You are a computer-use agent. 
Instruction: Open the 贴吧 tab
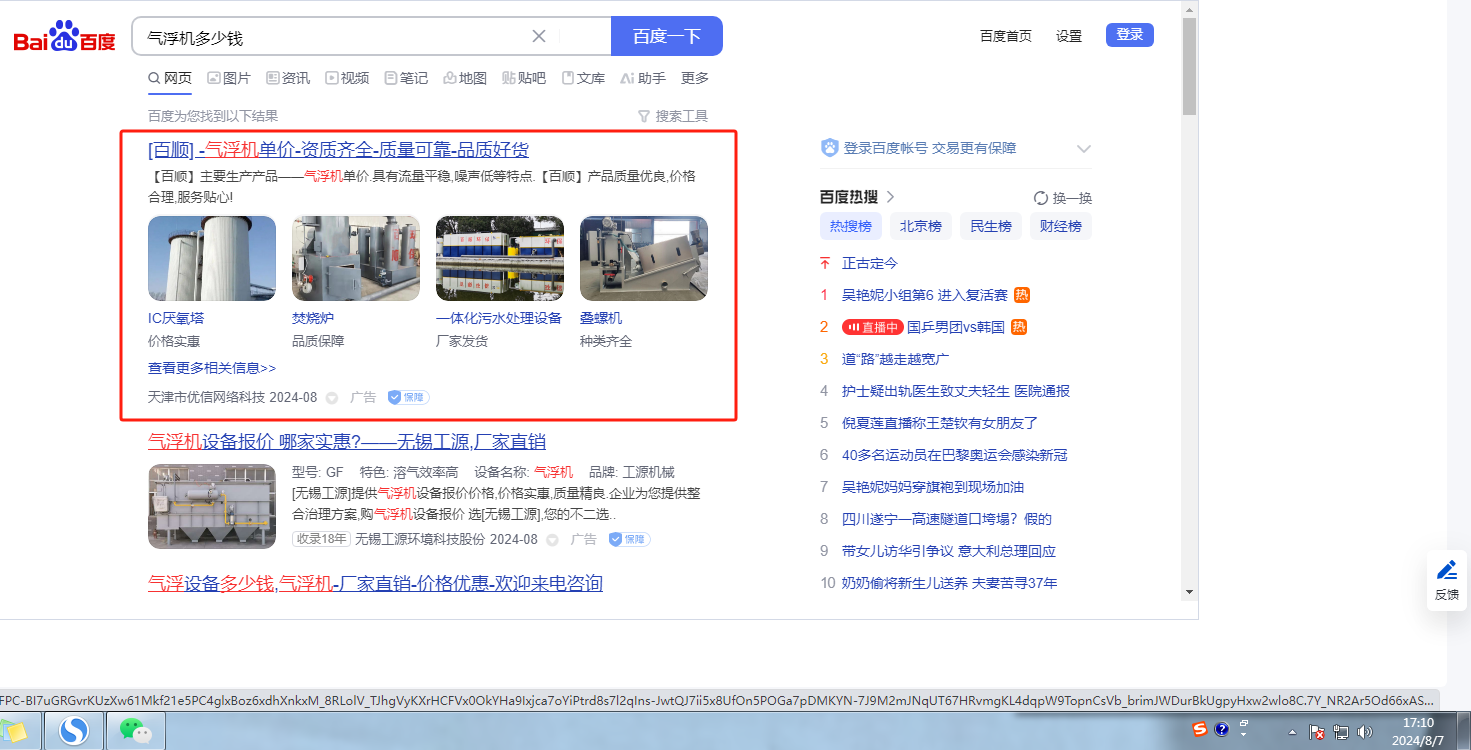(x=524, y=78)
